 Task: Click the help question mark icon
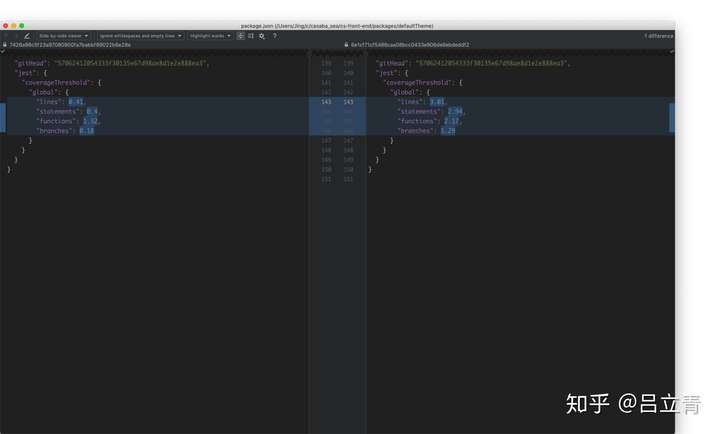pyautogui.click(x=275, y=36)
